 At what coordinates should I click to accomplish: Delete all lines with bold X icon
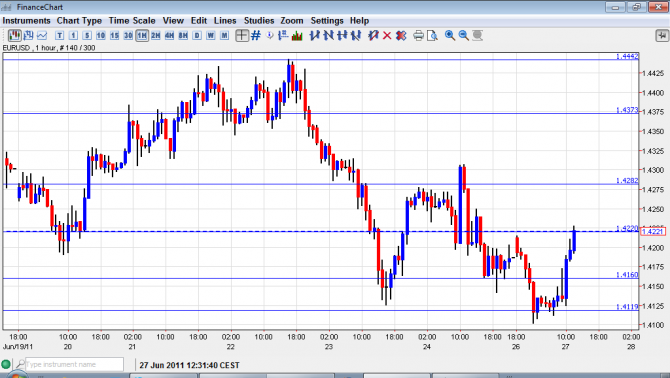pos(401,35)
